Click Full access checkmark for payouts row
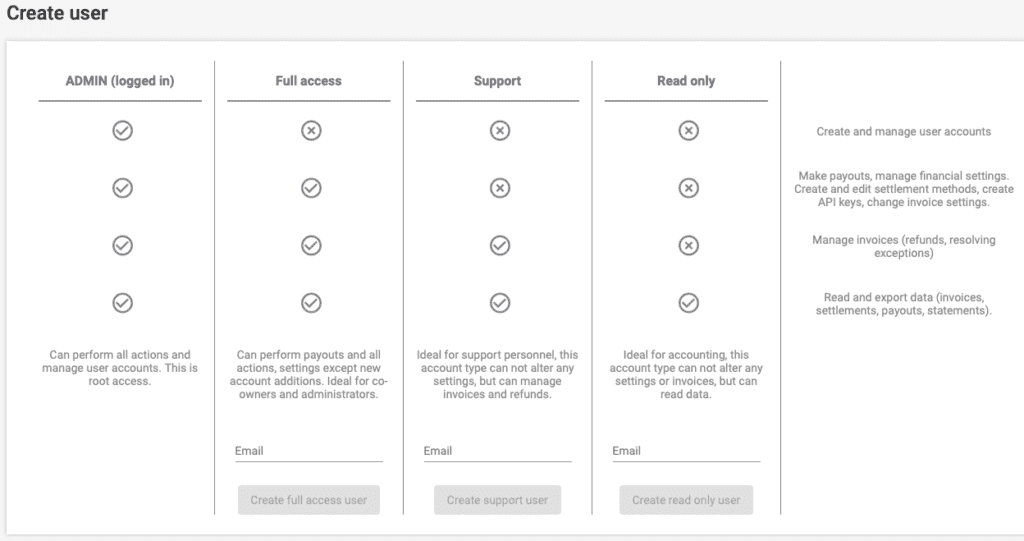 311,188
